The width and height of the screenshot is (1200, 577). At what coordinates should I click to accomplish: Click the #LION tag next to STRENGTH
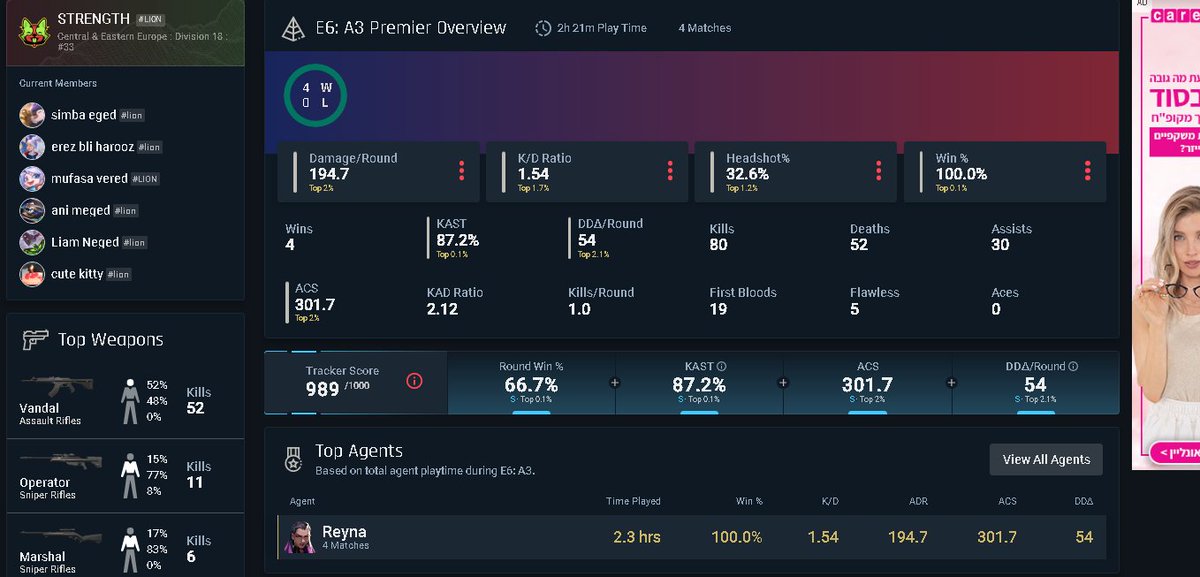(x=148, y=19)
